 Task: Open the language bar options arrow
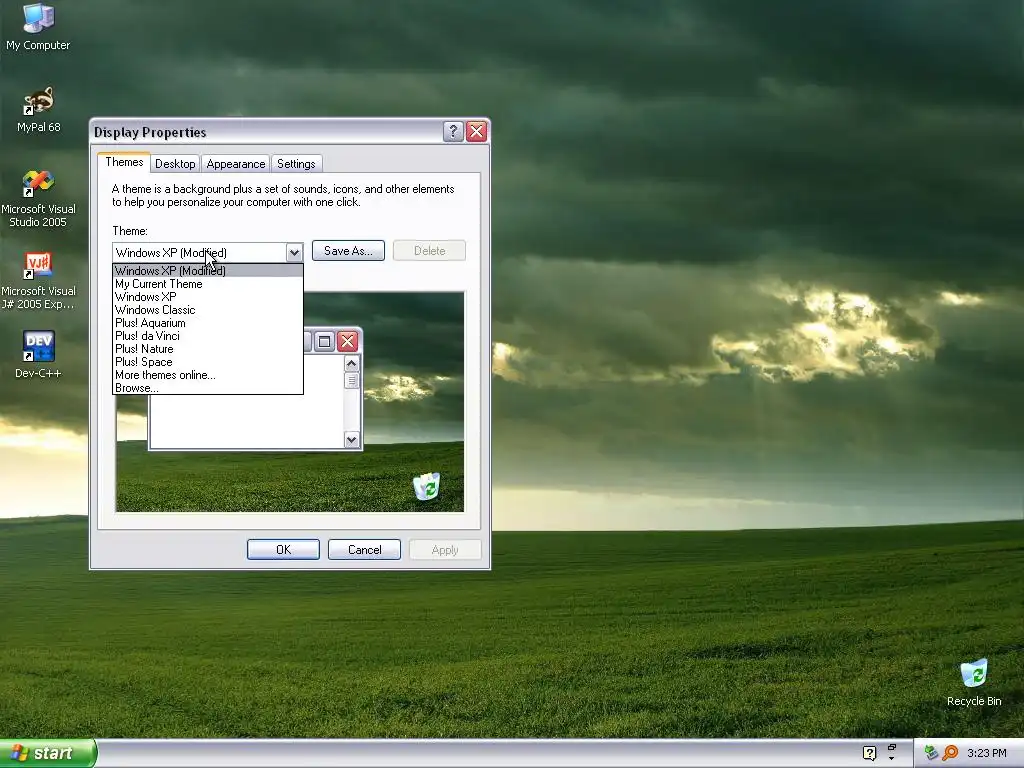[891, 758]
